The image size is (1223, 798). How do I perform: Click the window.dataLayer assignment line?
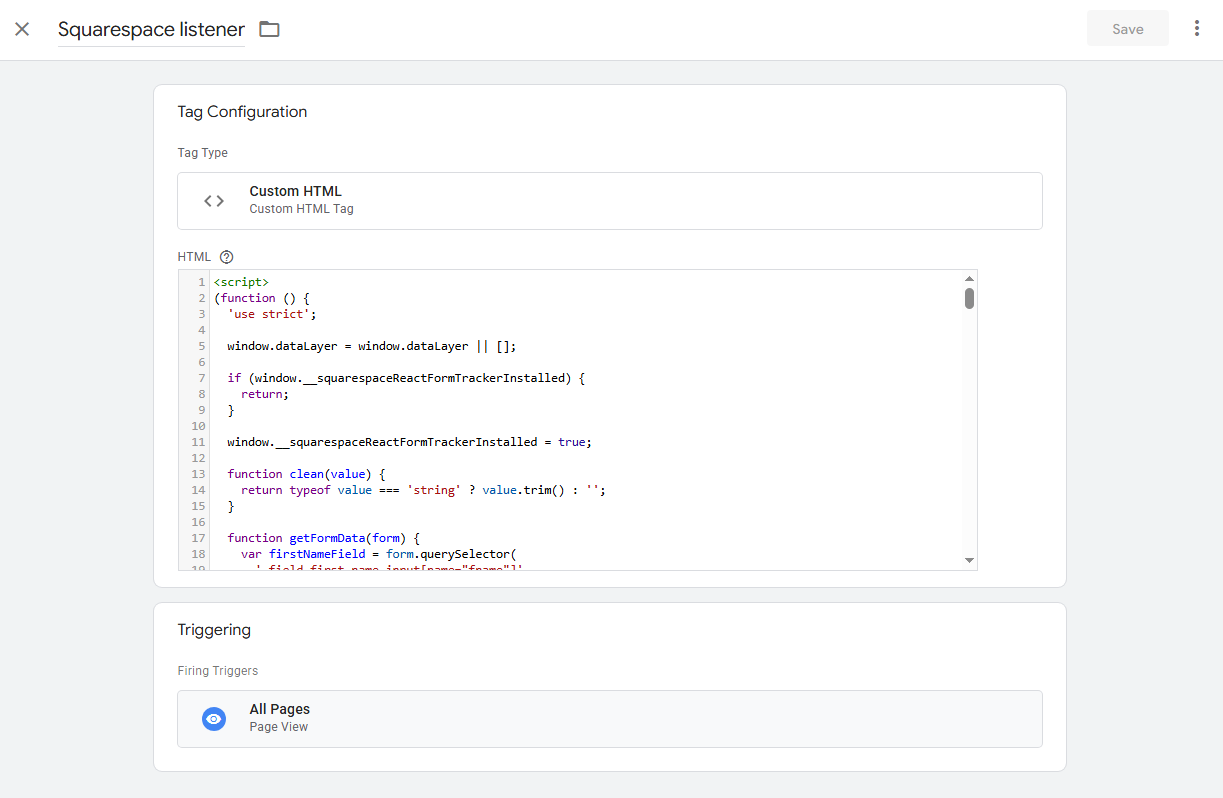pos(371,346)
